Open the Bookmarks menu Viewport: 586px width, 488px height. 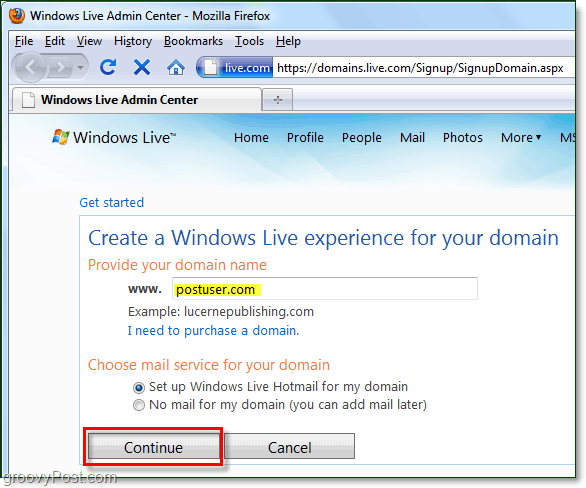tap(193, 41)
